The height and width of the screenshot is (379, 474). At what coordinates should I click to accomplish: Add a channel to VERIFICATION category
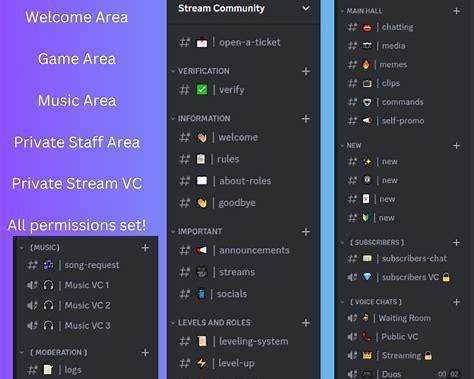(306, 71)
